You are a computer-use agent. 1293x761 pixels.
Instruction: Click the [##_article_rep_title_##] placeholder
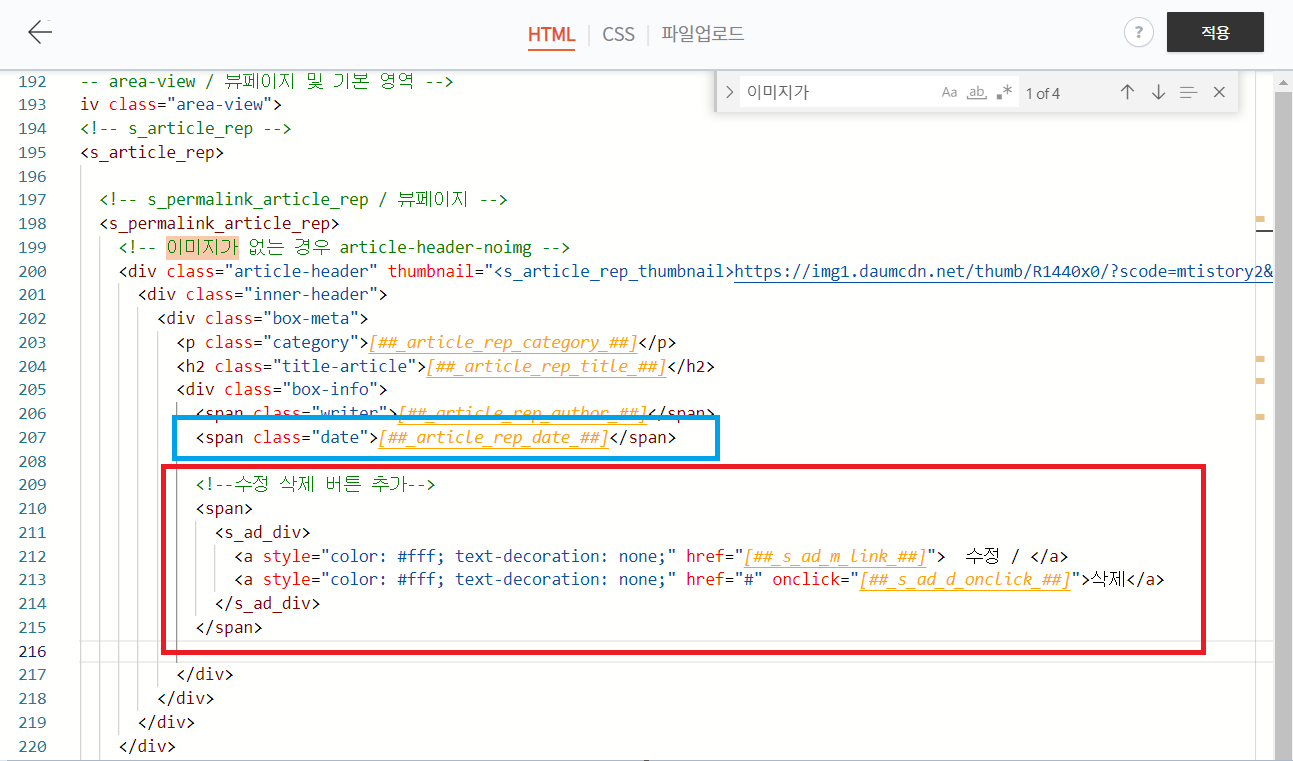pos(546,366)
